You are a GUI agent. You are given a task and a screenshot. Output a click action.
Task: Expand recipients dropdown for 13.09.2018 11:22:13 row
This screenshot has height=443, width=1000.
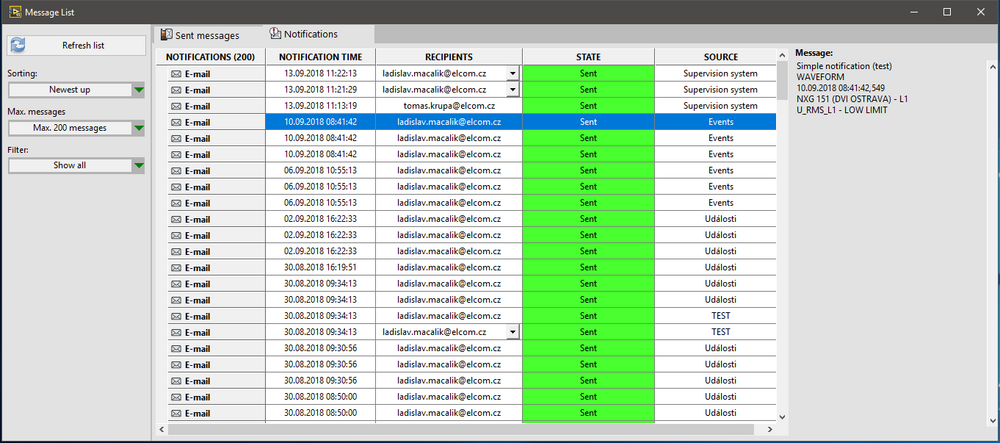513,73
